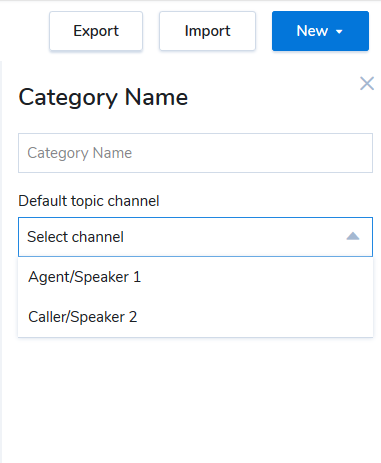The height and width of the screenshot is (463, 381).
Task: Choose Agent/Speaker 1 from the list
Action: coord(195,277)
